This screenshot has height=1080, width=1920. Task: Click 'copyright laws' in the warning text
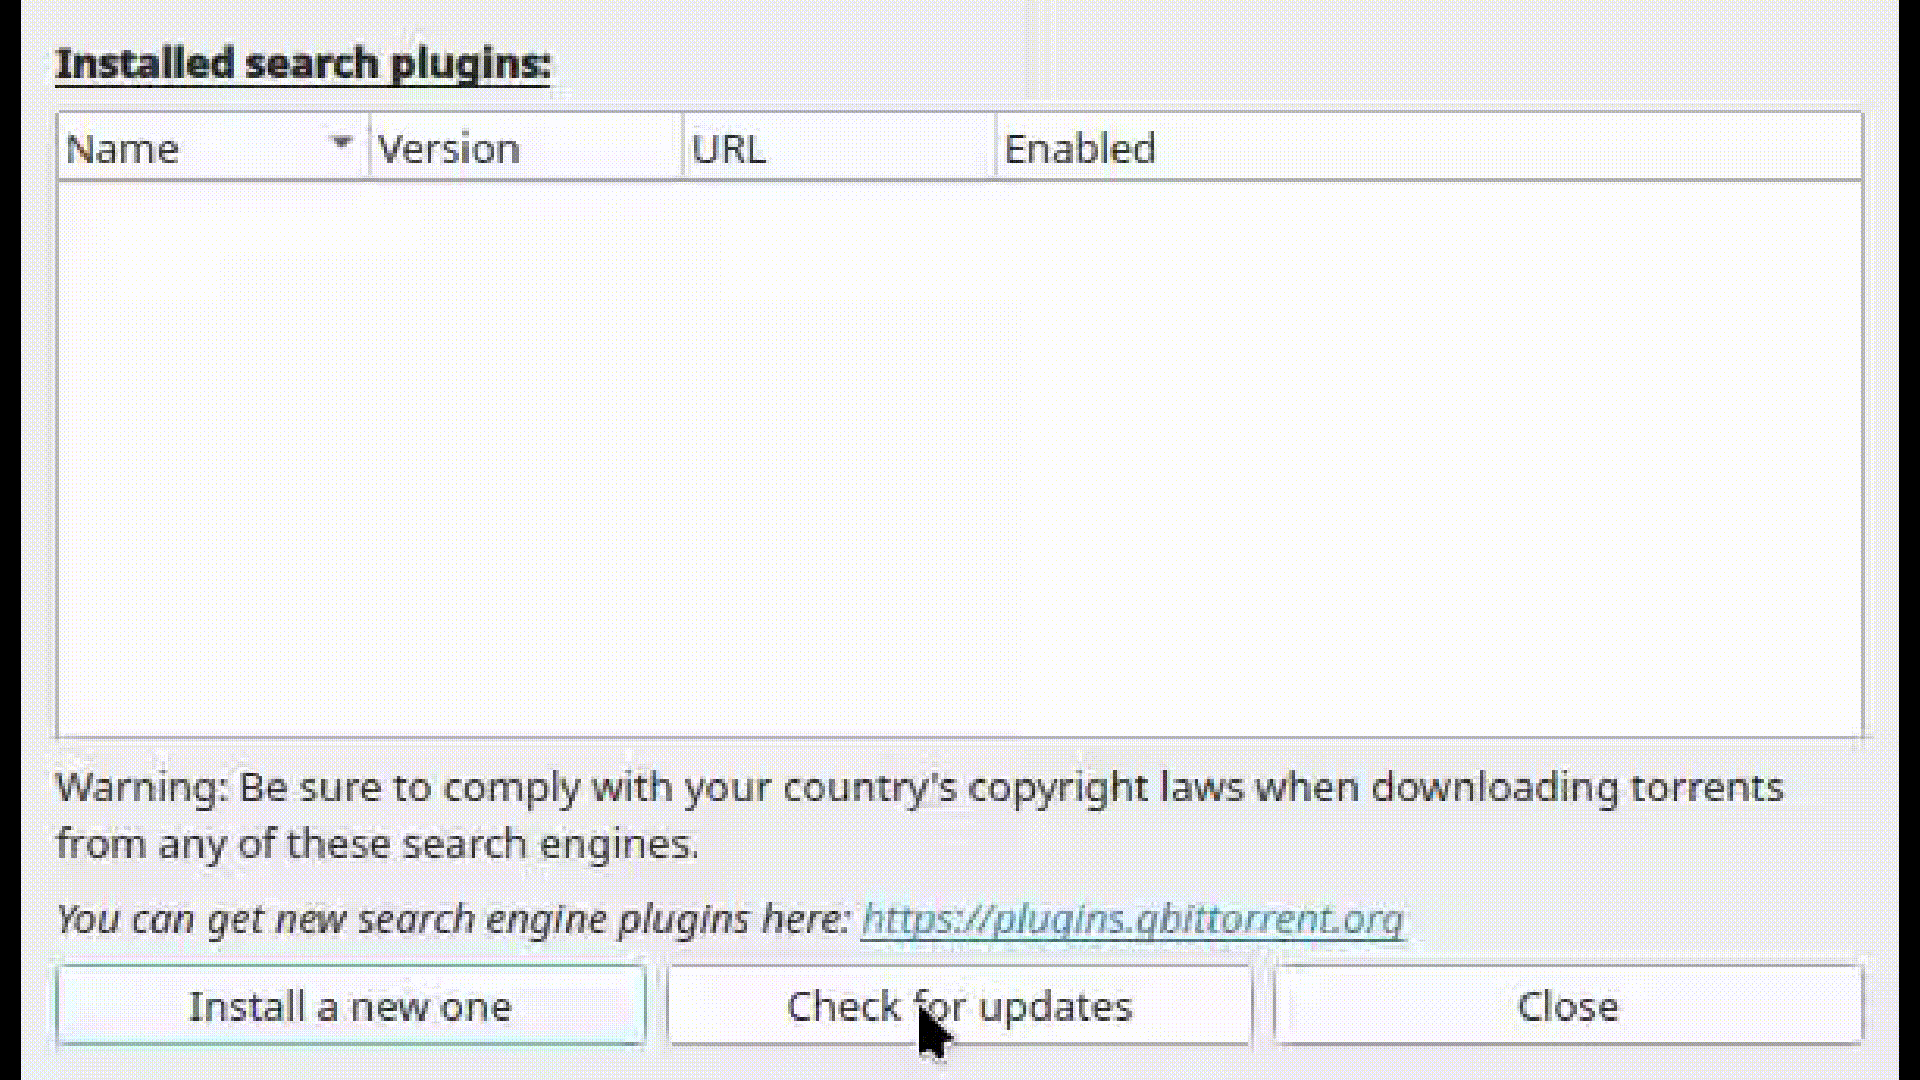click(x=1105, y=788)
